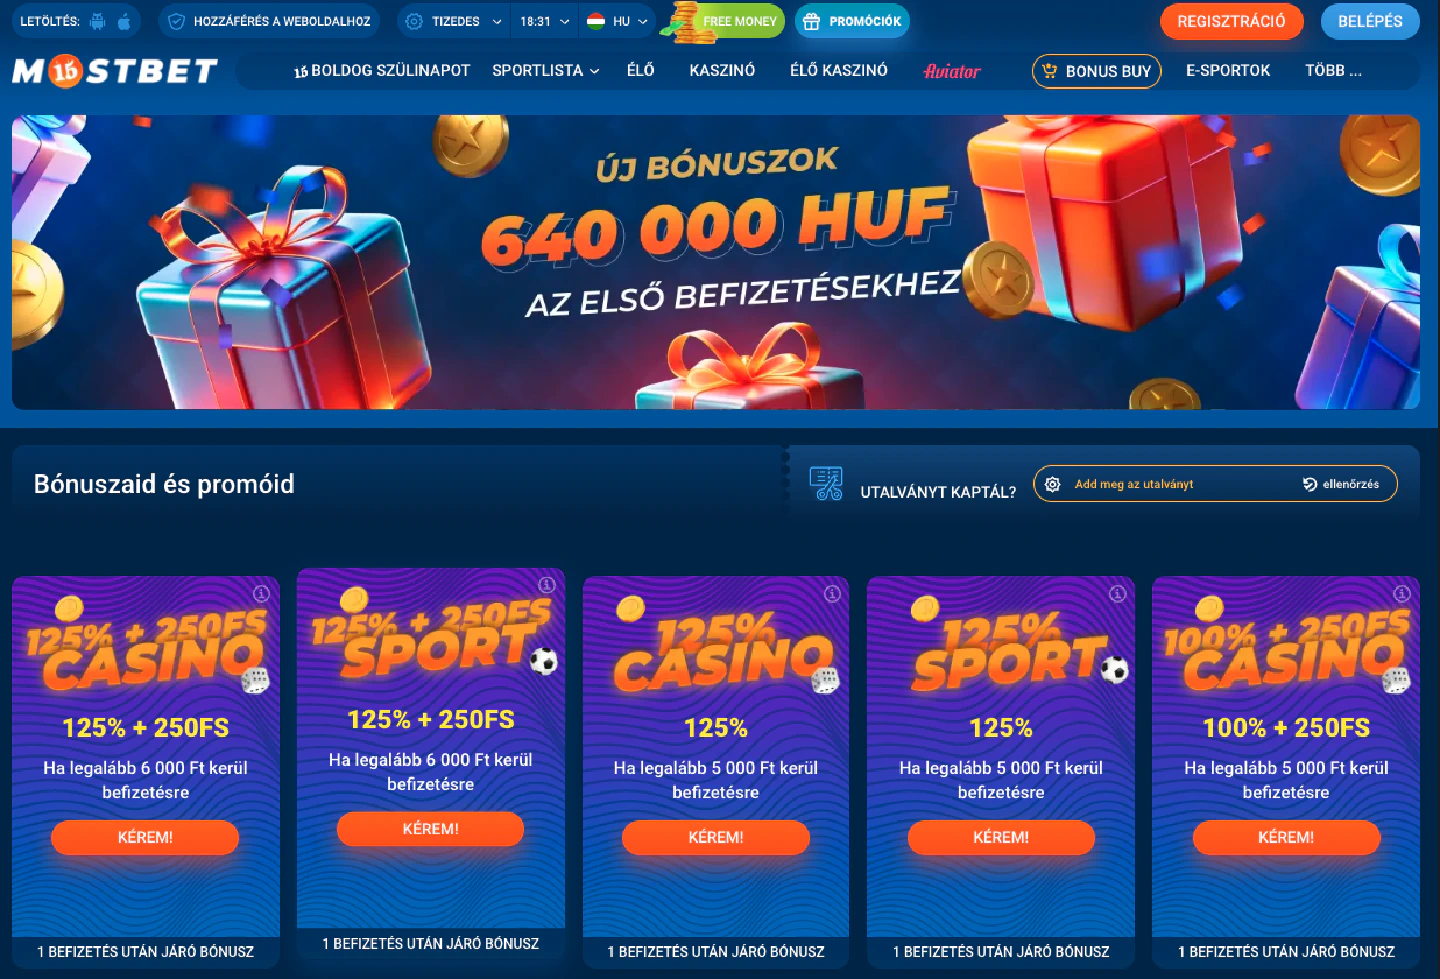The width and height of the screenshot is (1440, 979).
Task: Open info icon on first 125% + 250FS Casino card
Action: [261, 593]
